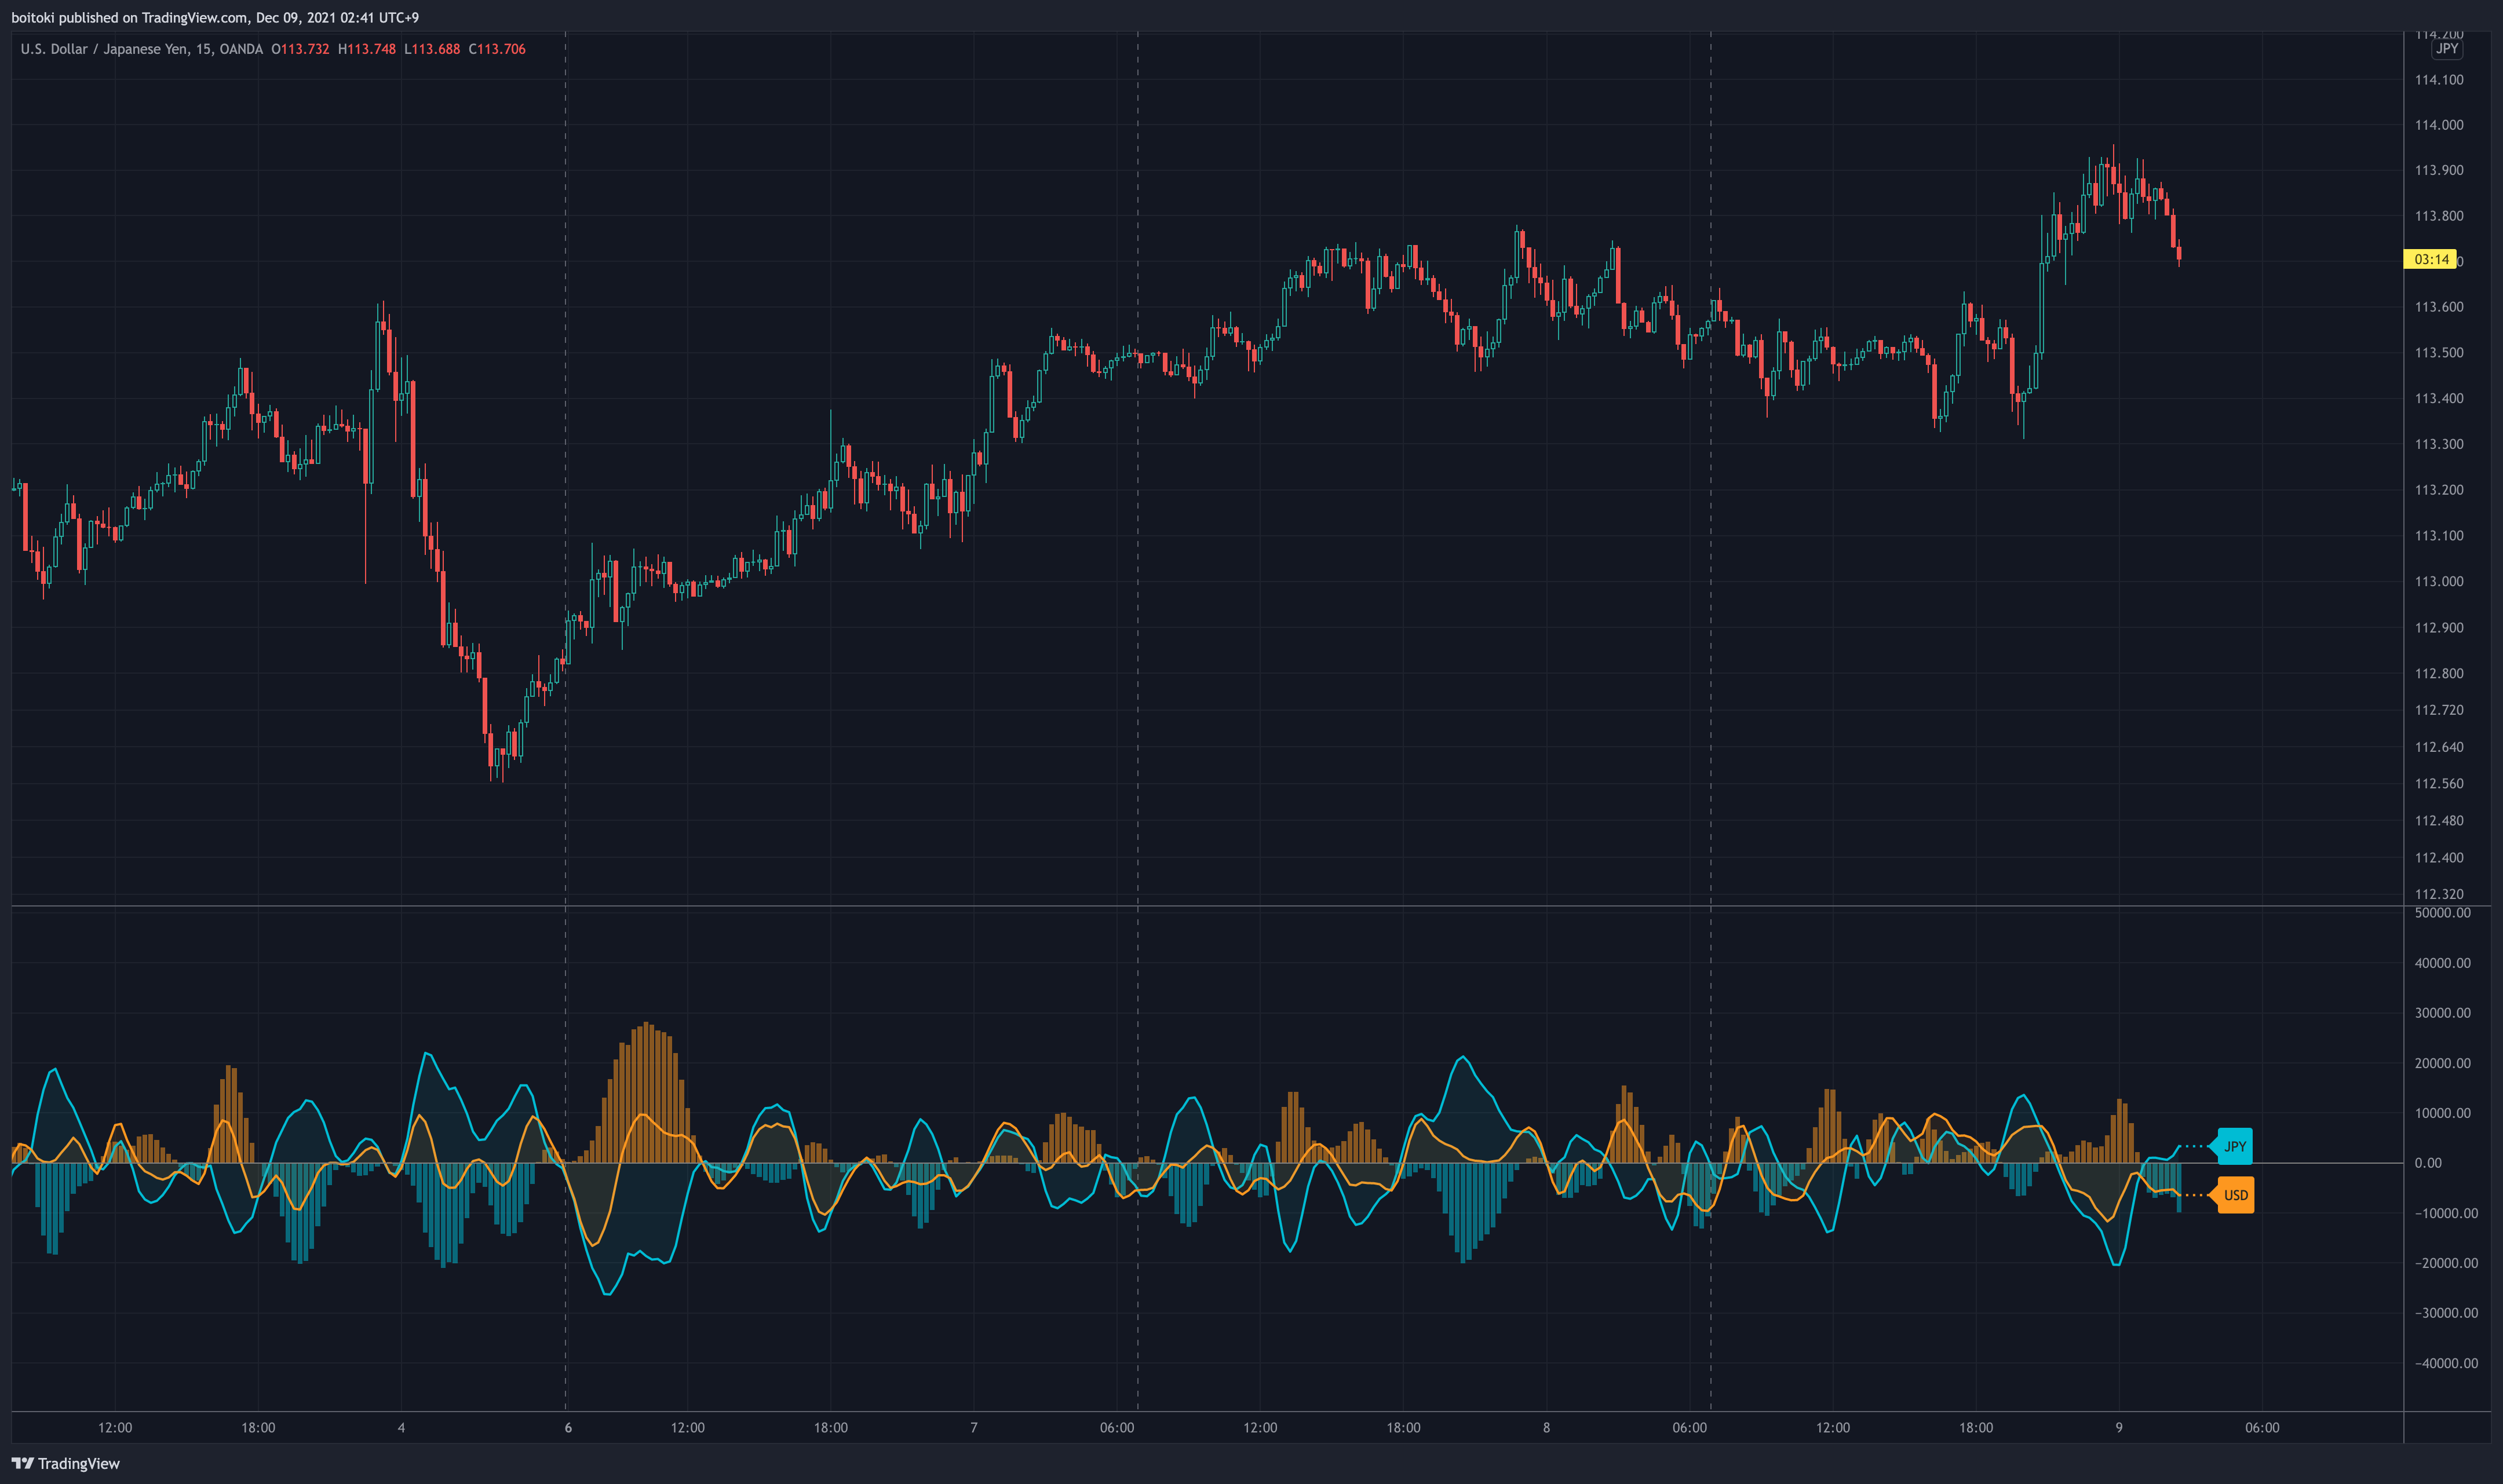Click the 10000.00 positive indicator axis label
The image size is (2503, 1484).
[x=2442, y=1113]
